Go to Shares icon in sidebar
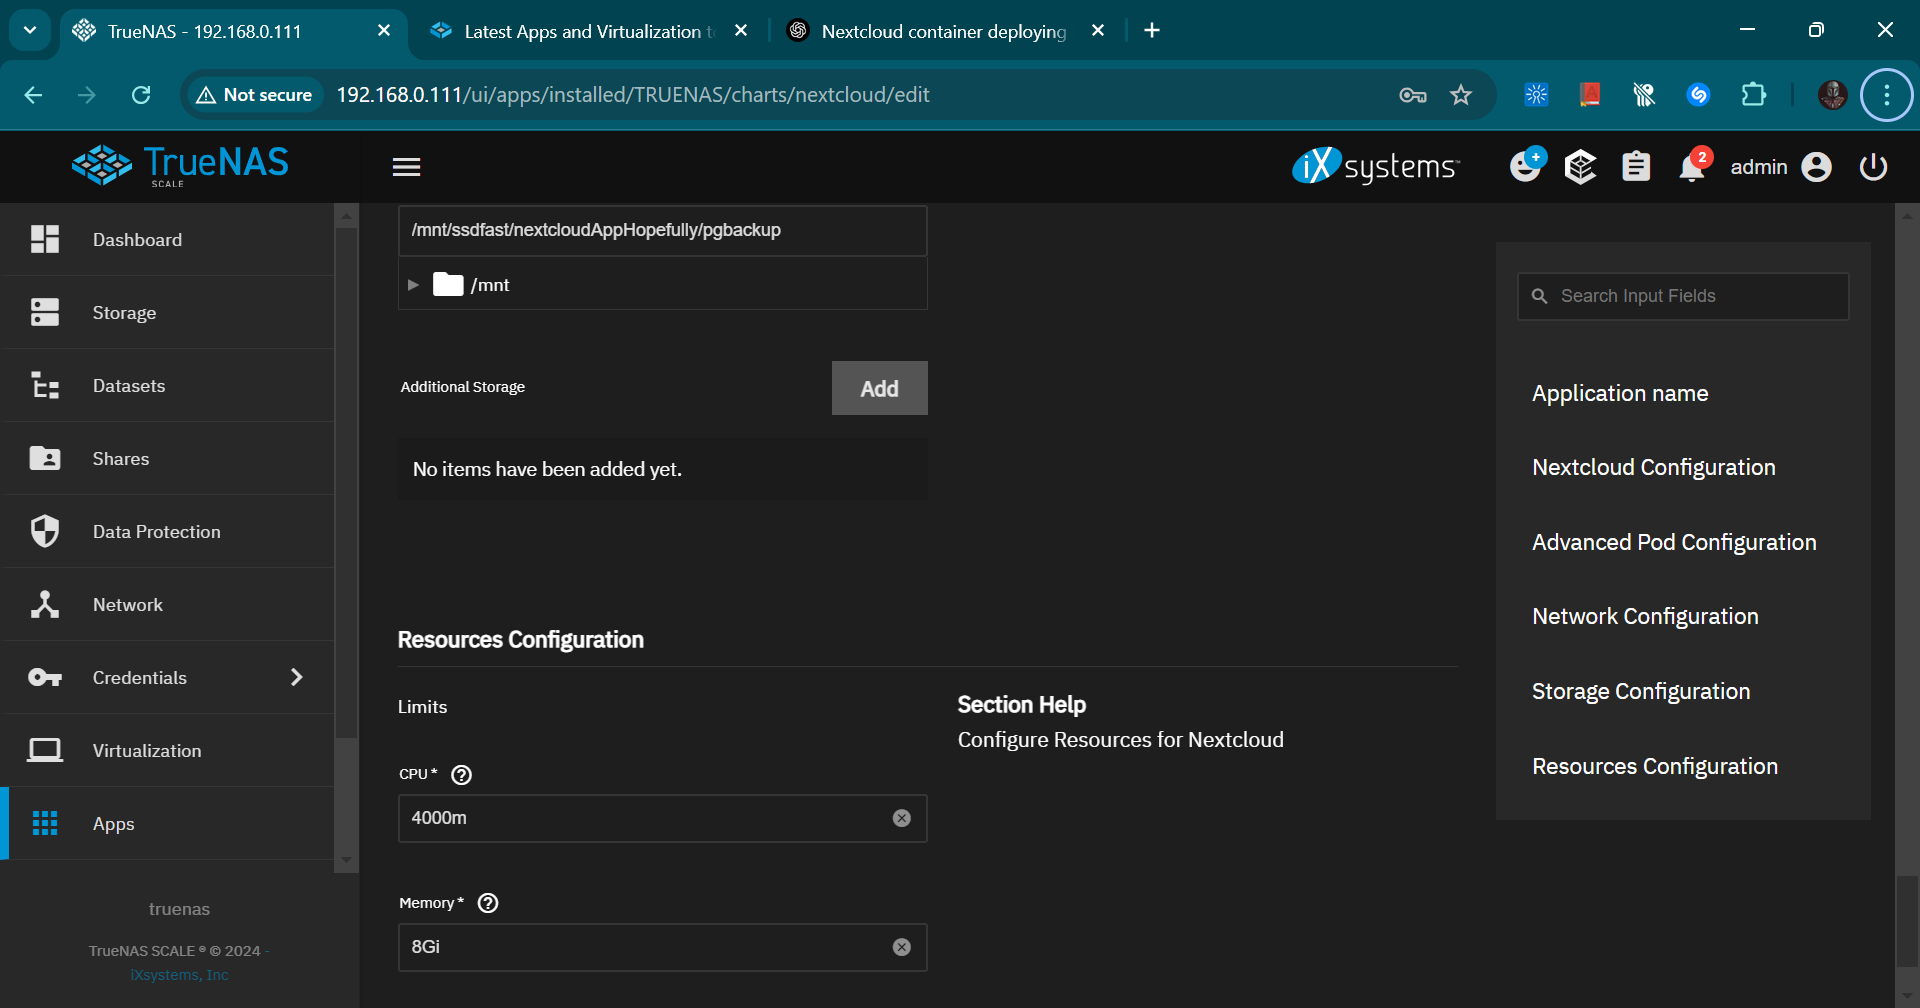The height and width of the screenshot is (1008, 1920). pyautogui.click(x=45, y=458)
